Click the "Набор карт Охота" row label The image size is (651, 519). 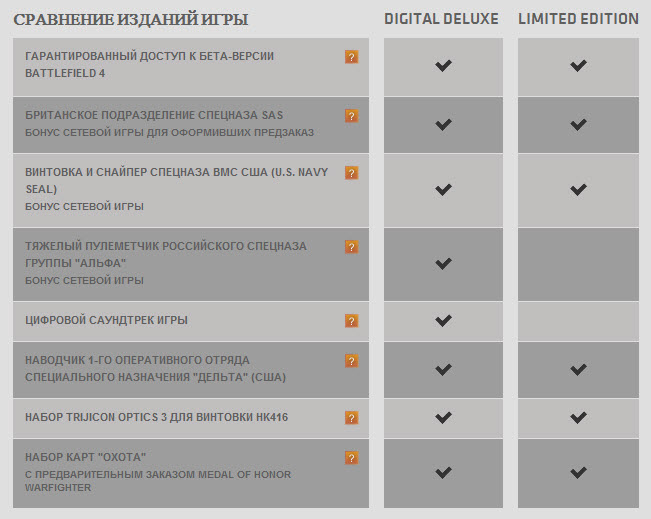tap(86, 457)
